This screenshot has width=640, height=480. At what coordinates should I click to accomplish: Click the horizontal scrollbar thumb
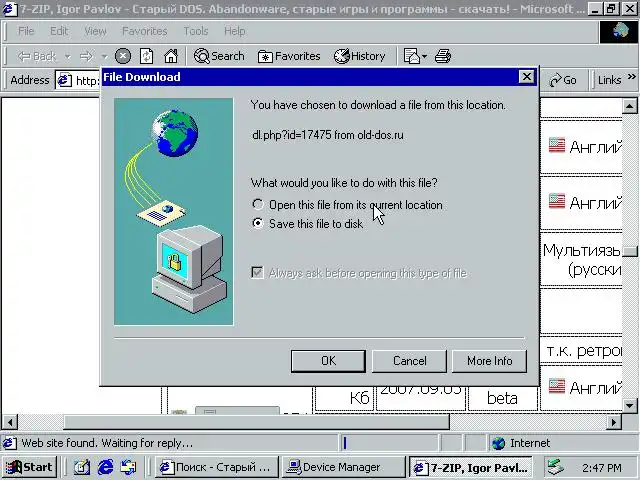(256, 422)
